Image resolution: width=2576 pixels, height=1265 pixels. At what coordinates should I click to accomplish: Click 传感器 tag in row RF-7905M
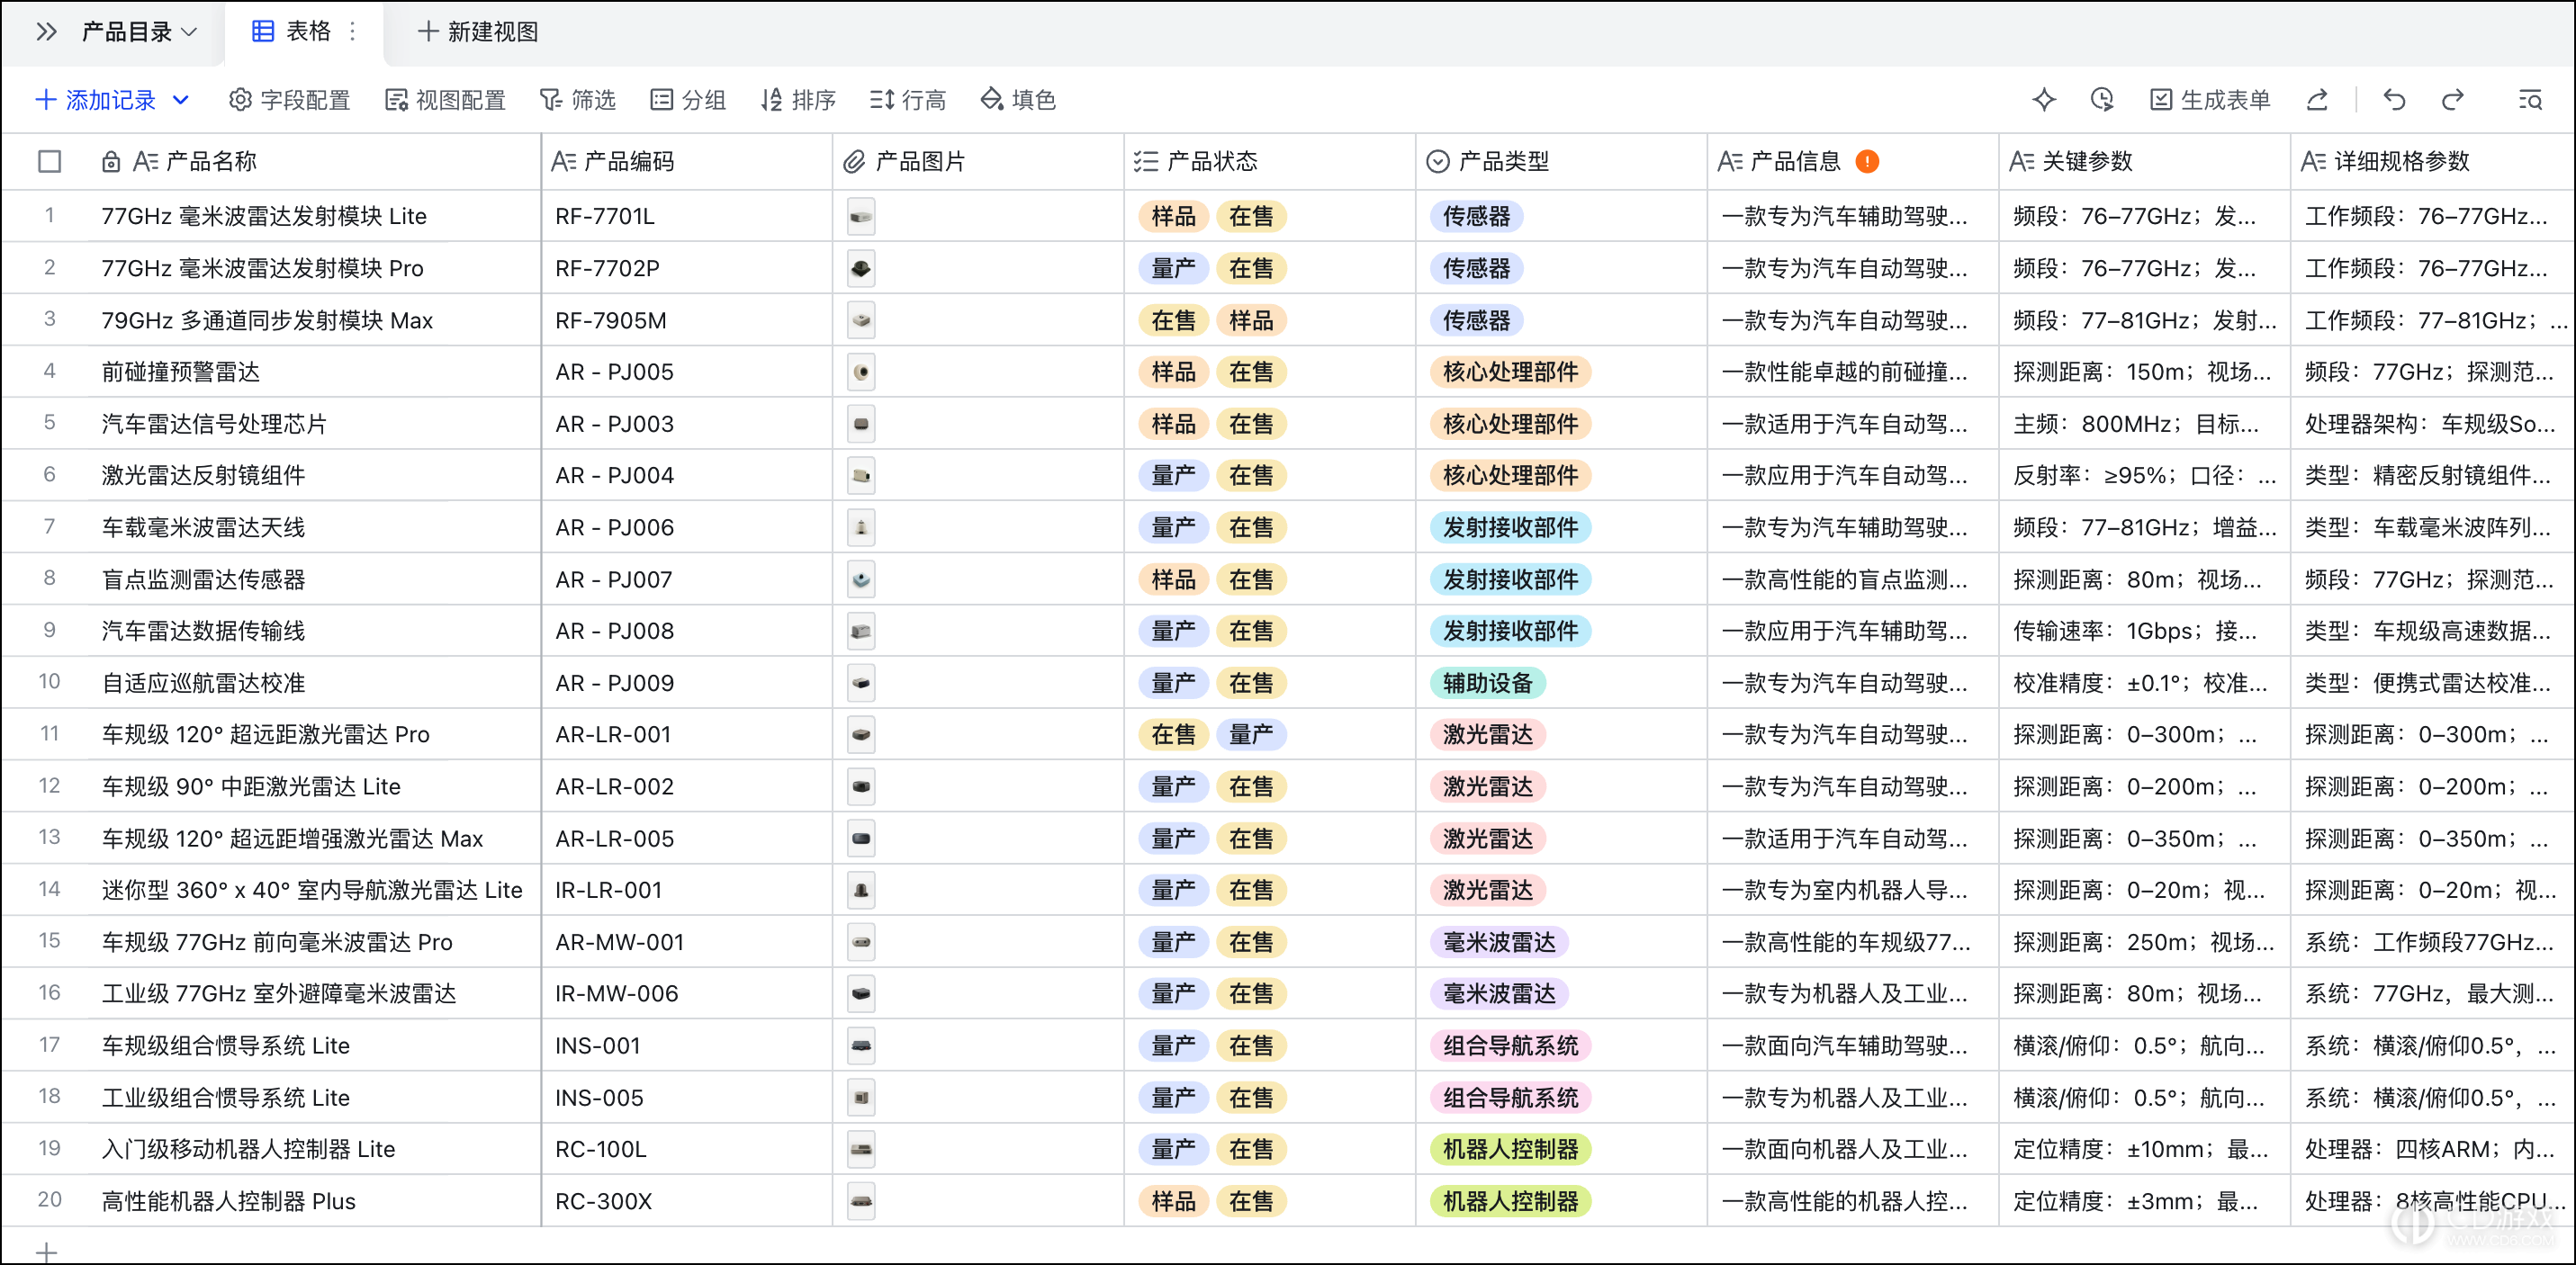point(1476,320)
